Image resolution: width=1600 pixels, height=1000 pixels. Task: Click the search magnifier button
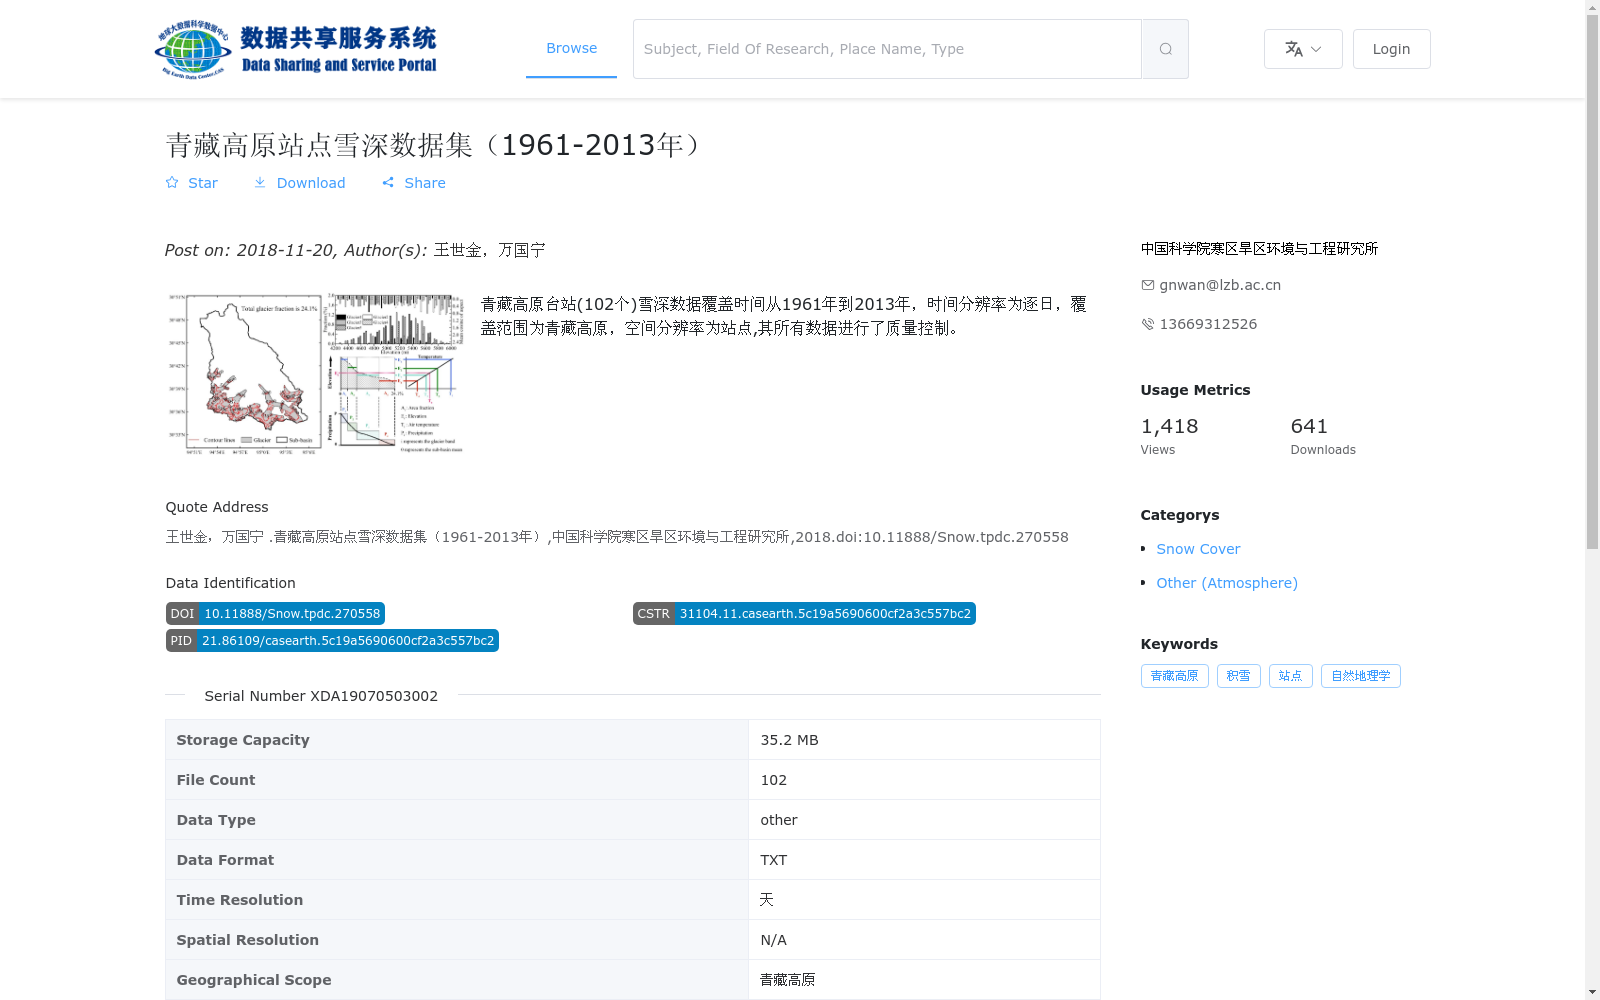point(1165,49)
